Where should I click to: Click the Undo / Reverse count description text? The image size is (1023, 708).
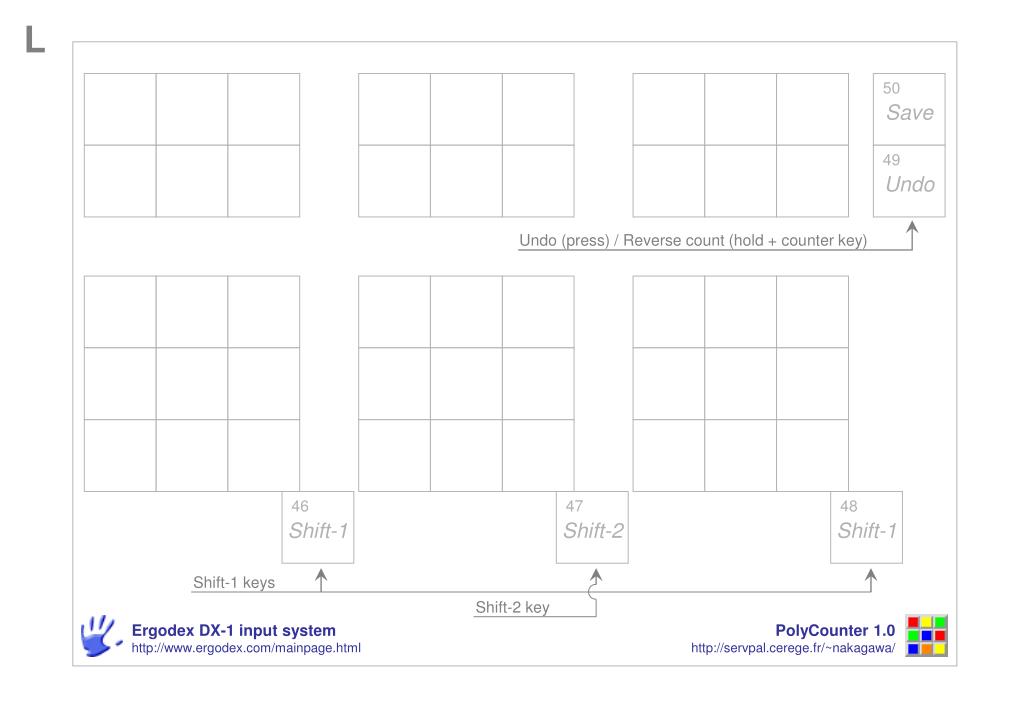point(693,240)
